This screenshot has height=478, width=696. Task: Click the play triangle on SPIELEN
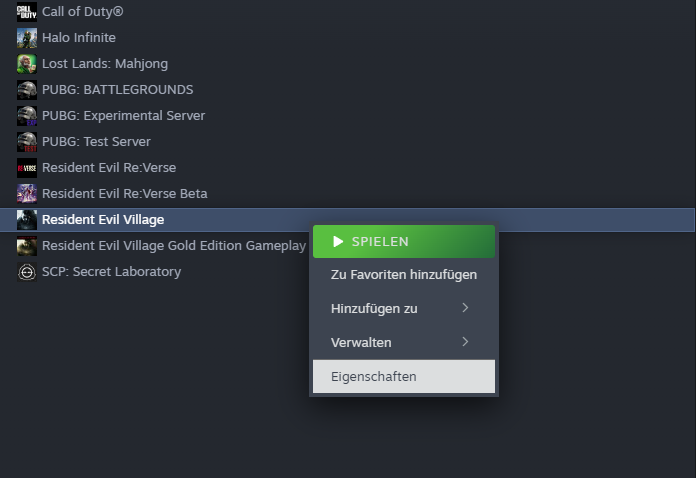pyautogui.click(x=338, y=241)
